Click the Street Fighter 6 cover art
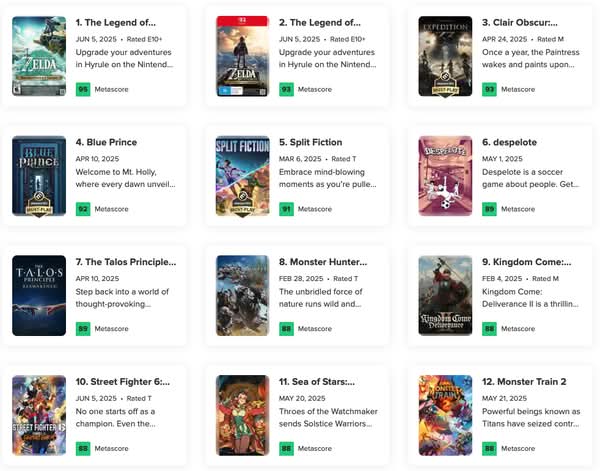This screenshot has width=600, height=471. click(39, 416)
